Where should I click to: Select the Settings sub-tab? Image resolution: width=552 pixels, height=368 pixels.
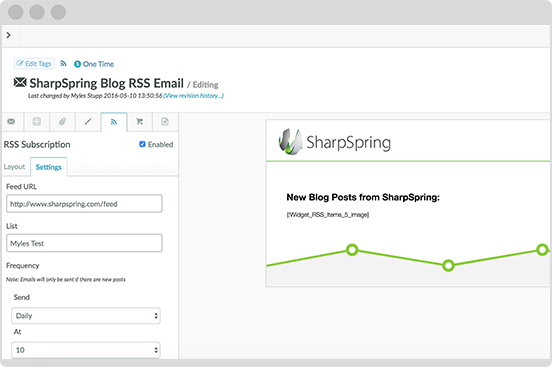point(49,167)
